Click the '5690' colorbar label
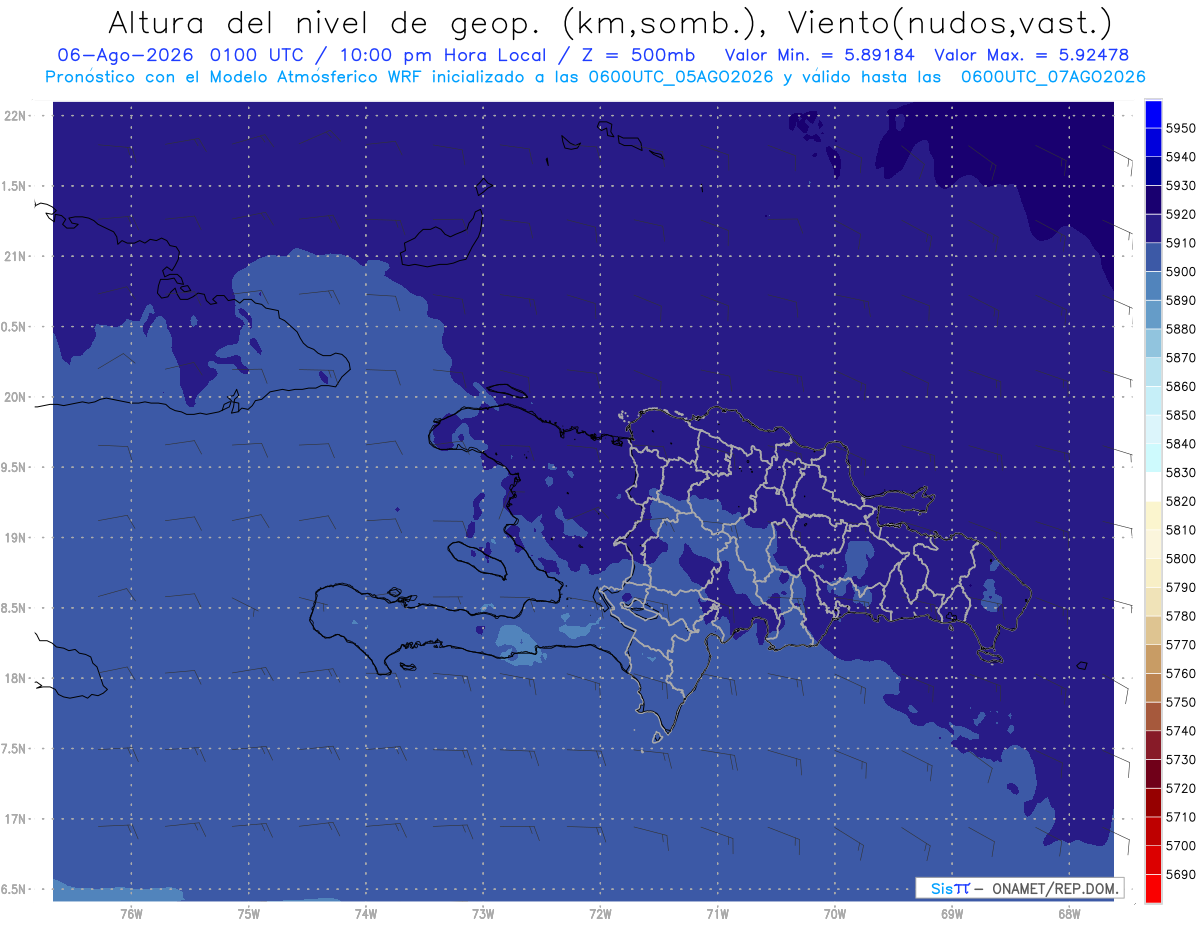The height and width of the screenshot is (927, 1200). click(x=1181, y=874)
